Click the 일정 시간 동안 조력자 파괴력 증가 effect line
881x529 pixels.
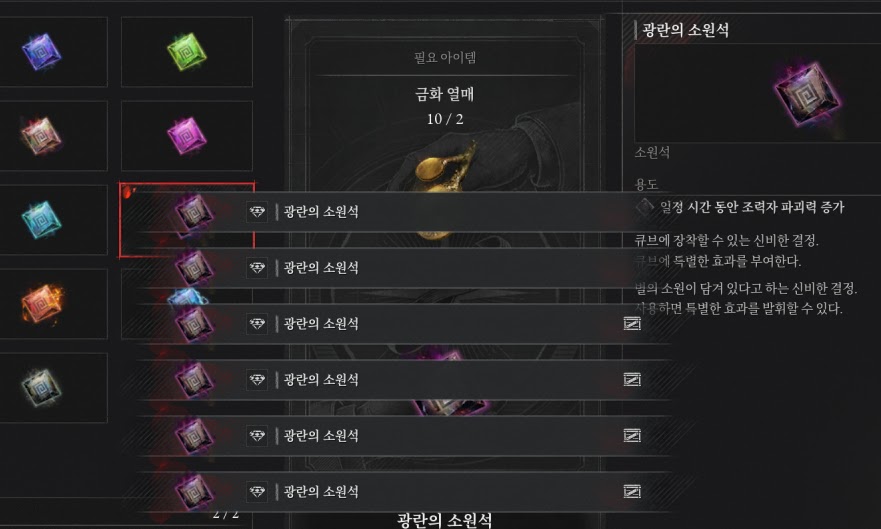pos(752,207)
